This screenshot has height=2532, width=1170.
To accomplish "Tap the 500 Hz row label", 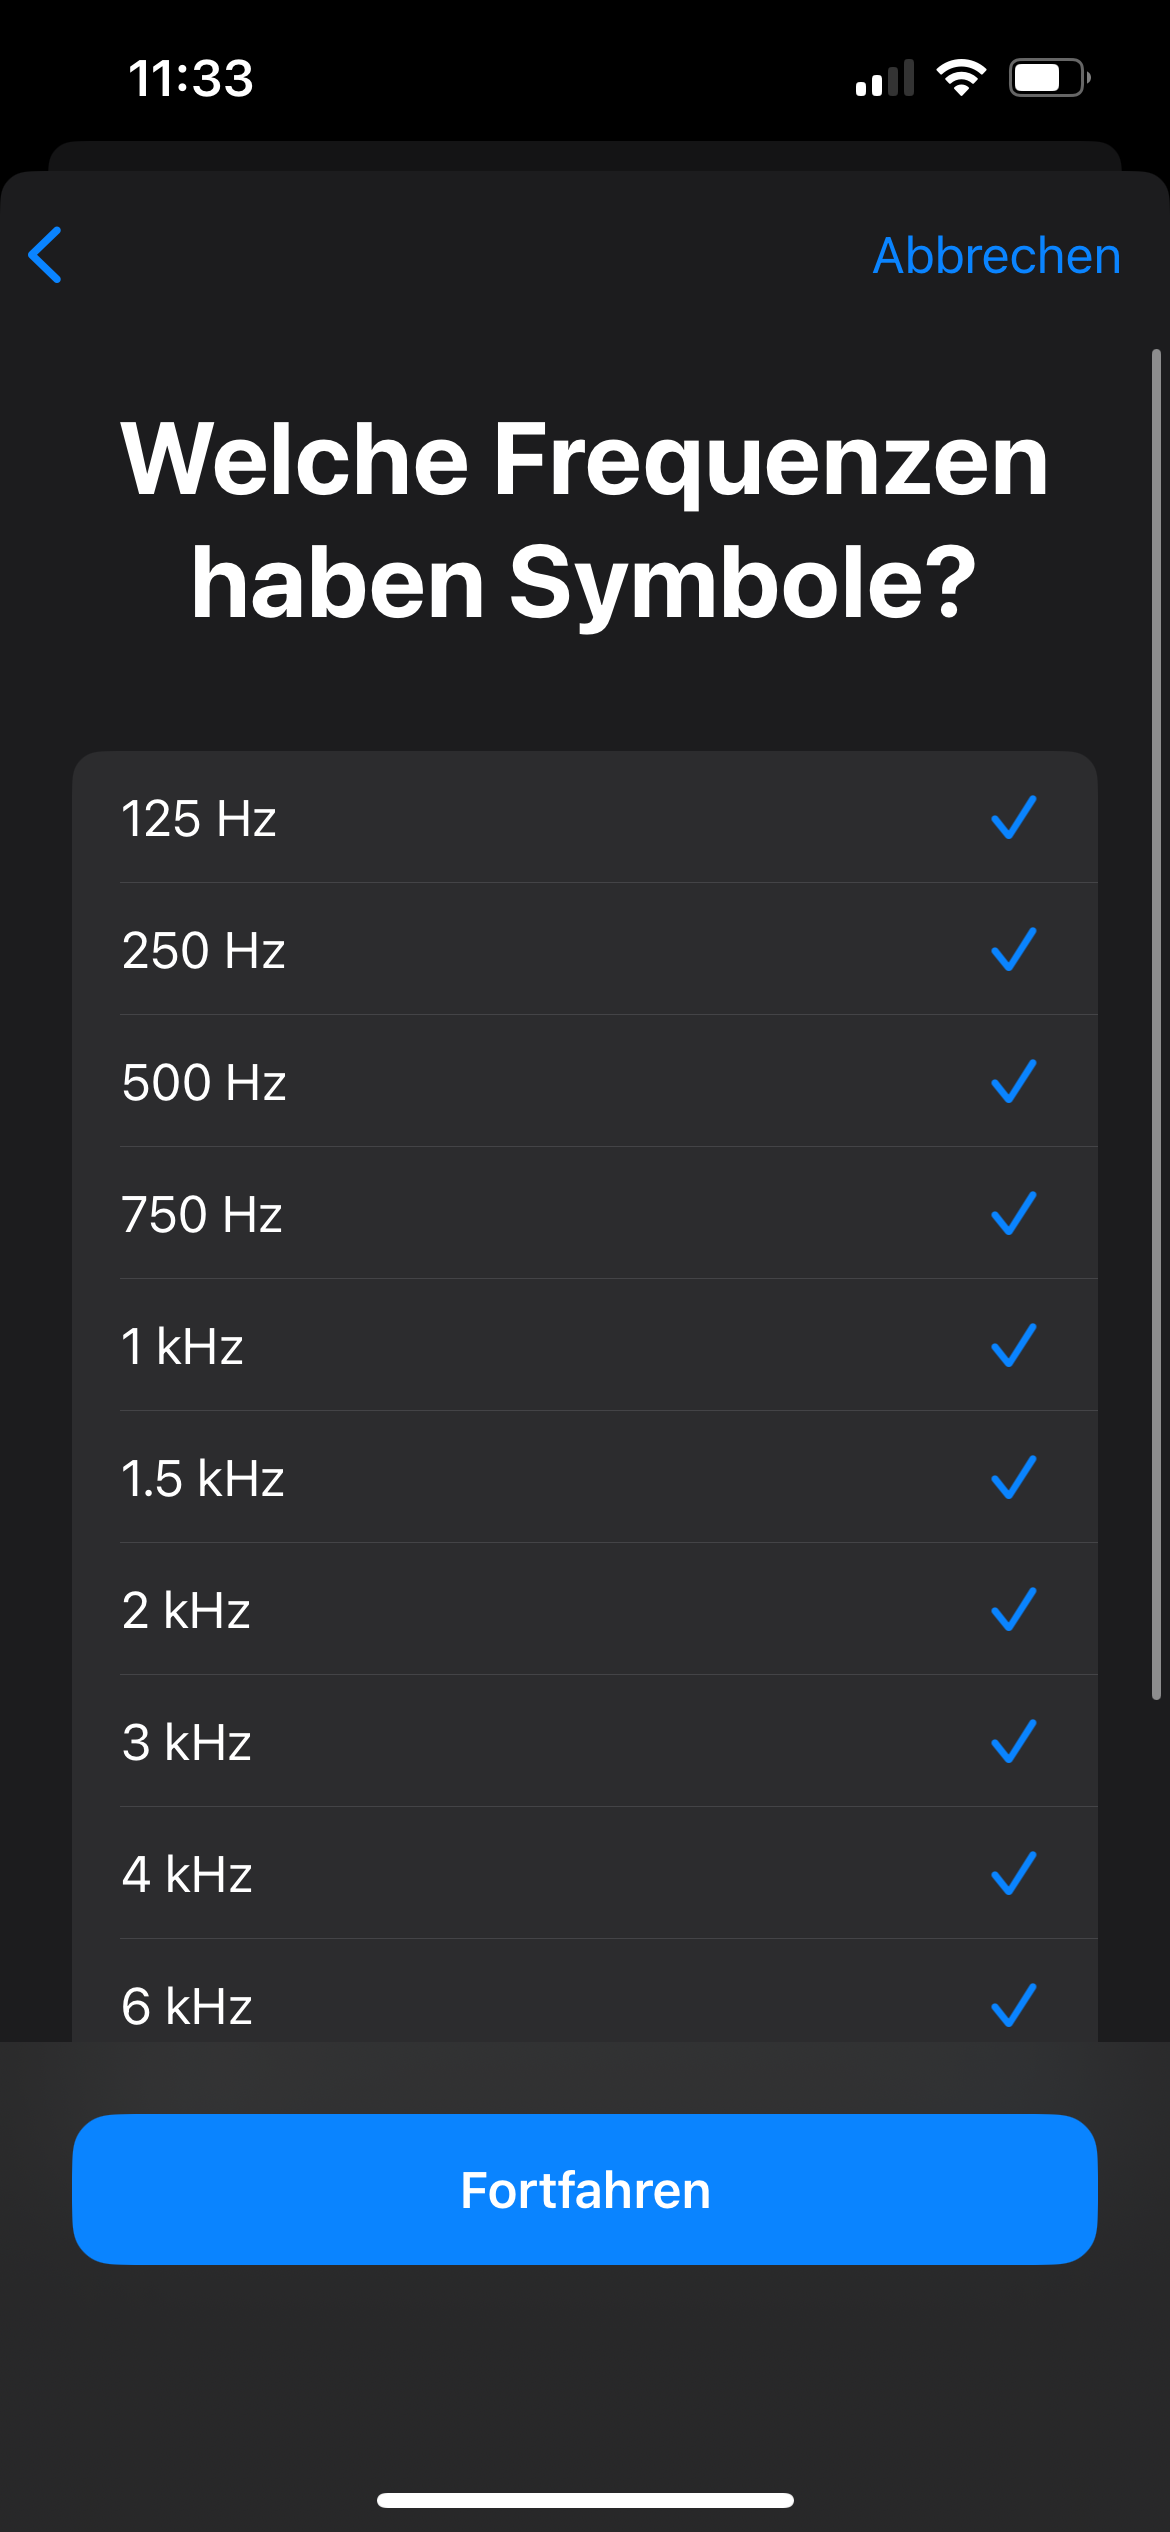I will click(x=204, y=1083).
